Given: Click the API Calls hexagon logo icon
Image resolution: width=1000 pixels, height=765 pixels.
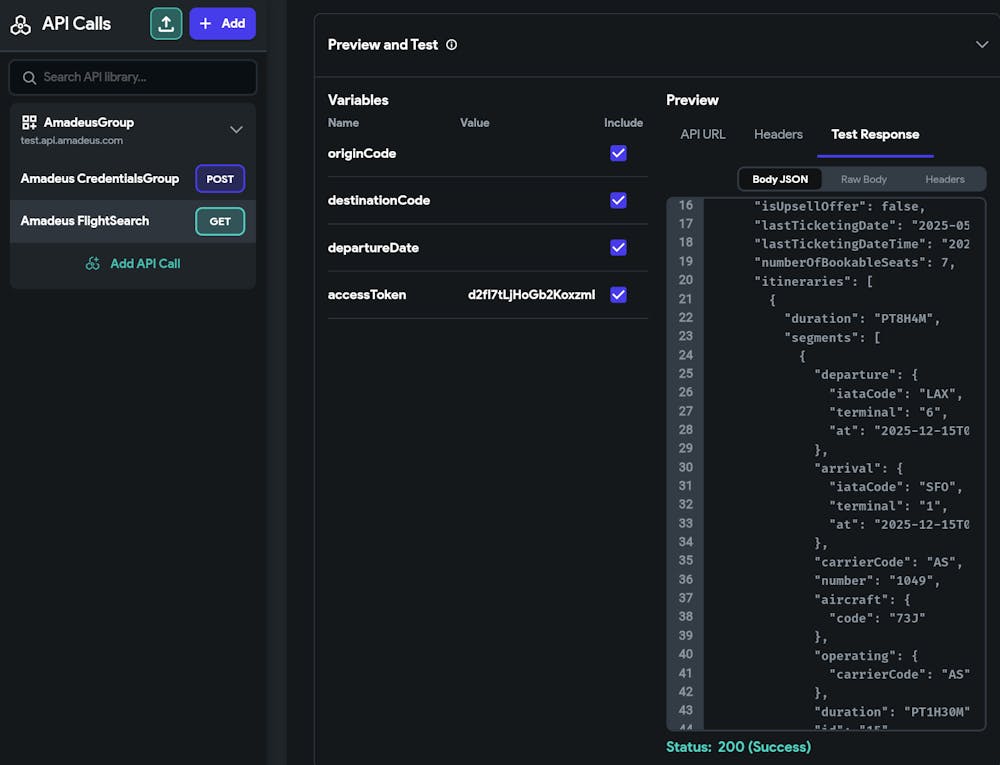Looking at the screenshot, I should point(21,23).
